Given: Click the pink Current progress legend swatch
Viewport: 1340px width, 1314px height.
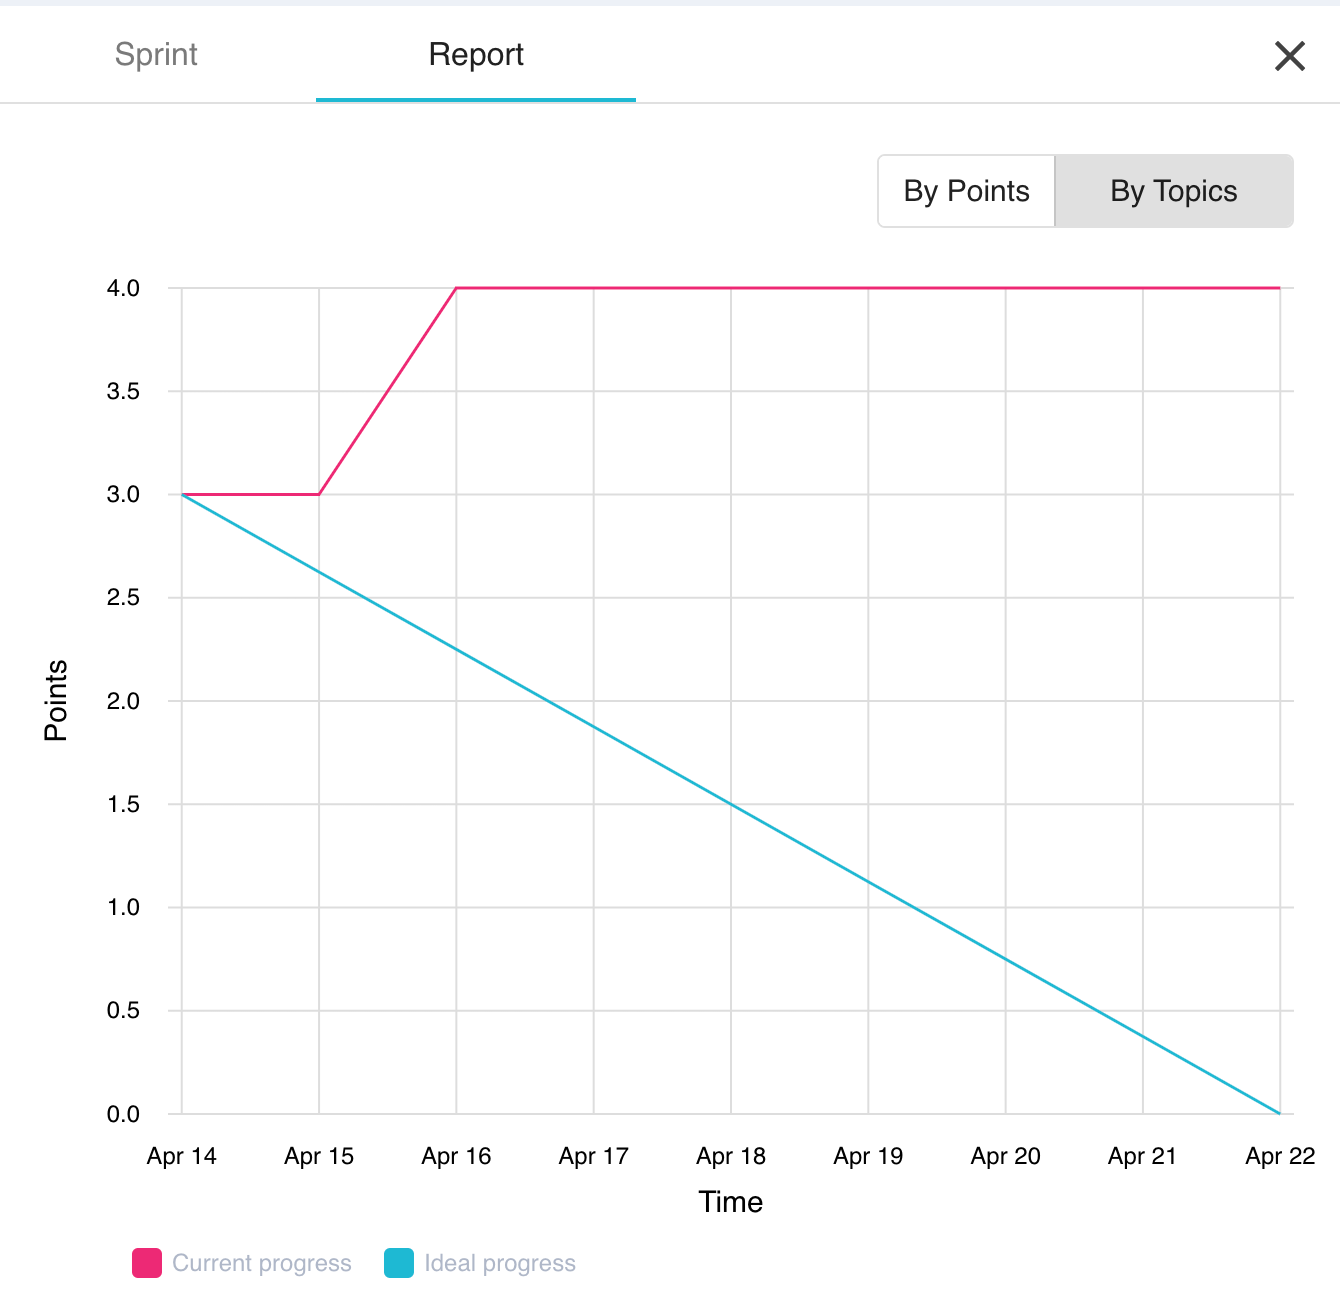Looking at the screenshot, I should (147, 1263).
